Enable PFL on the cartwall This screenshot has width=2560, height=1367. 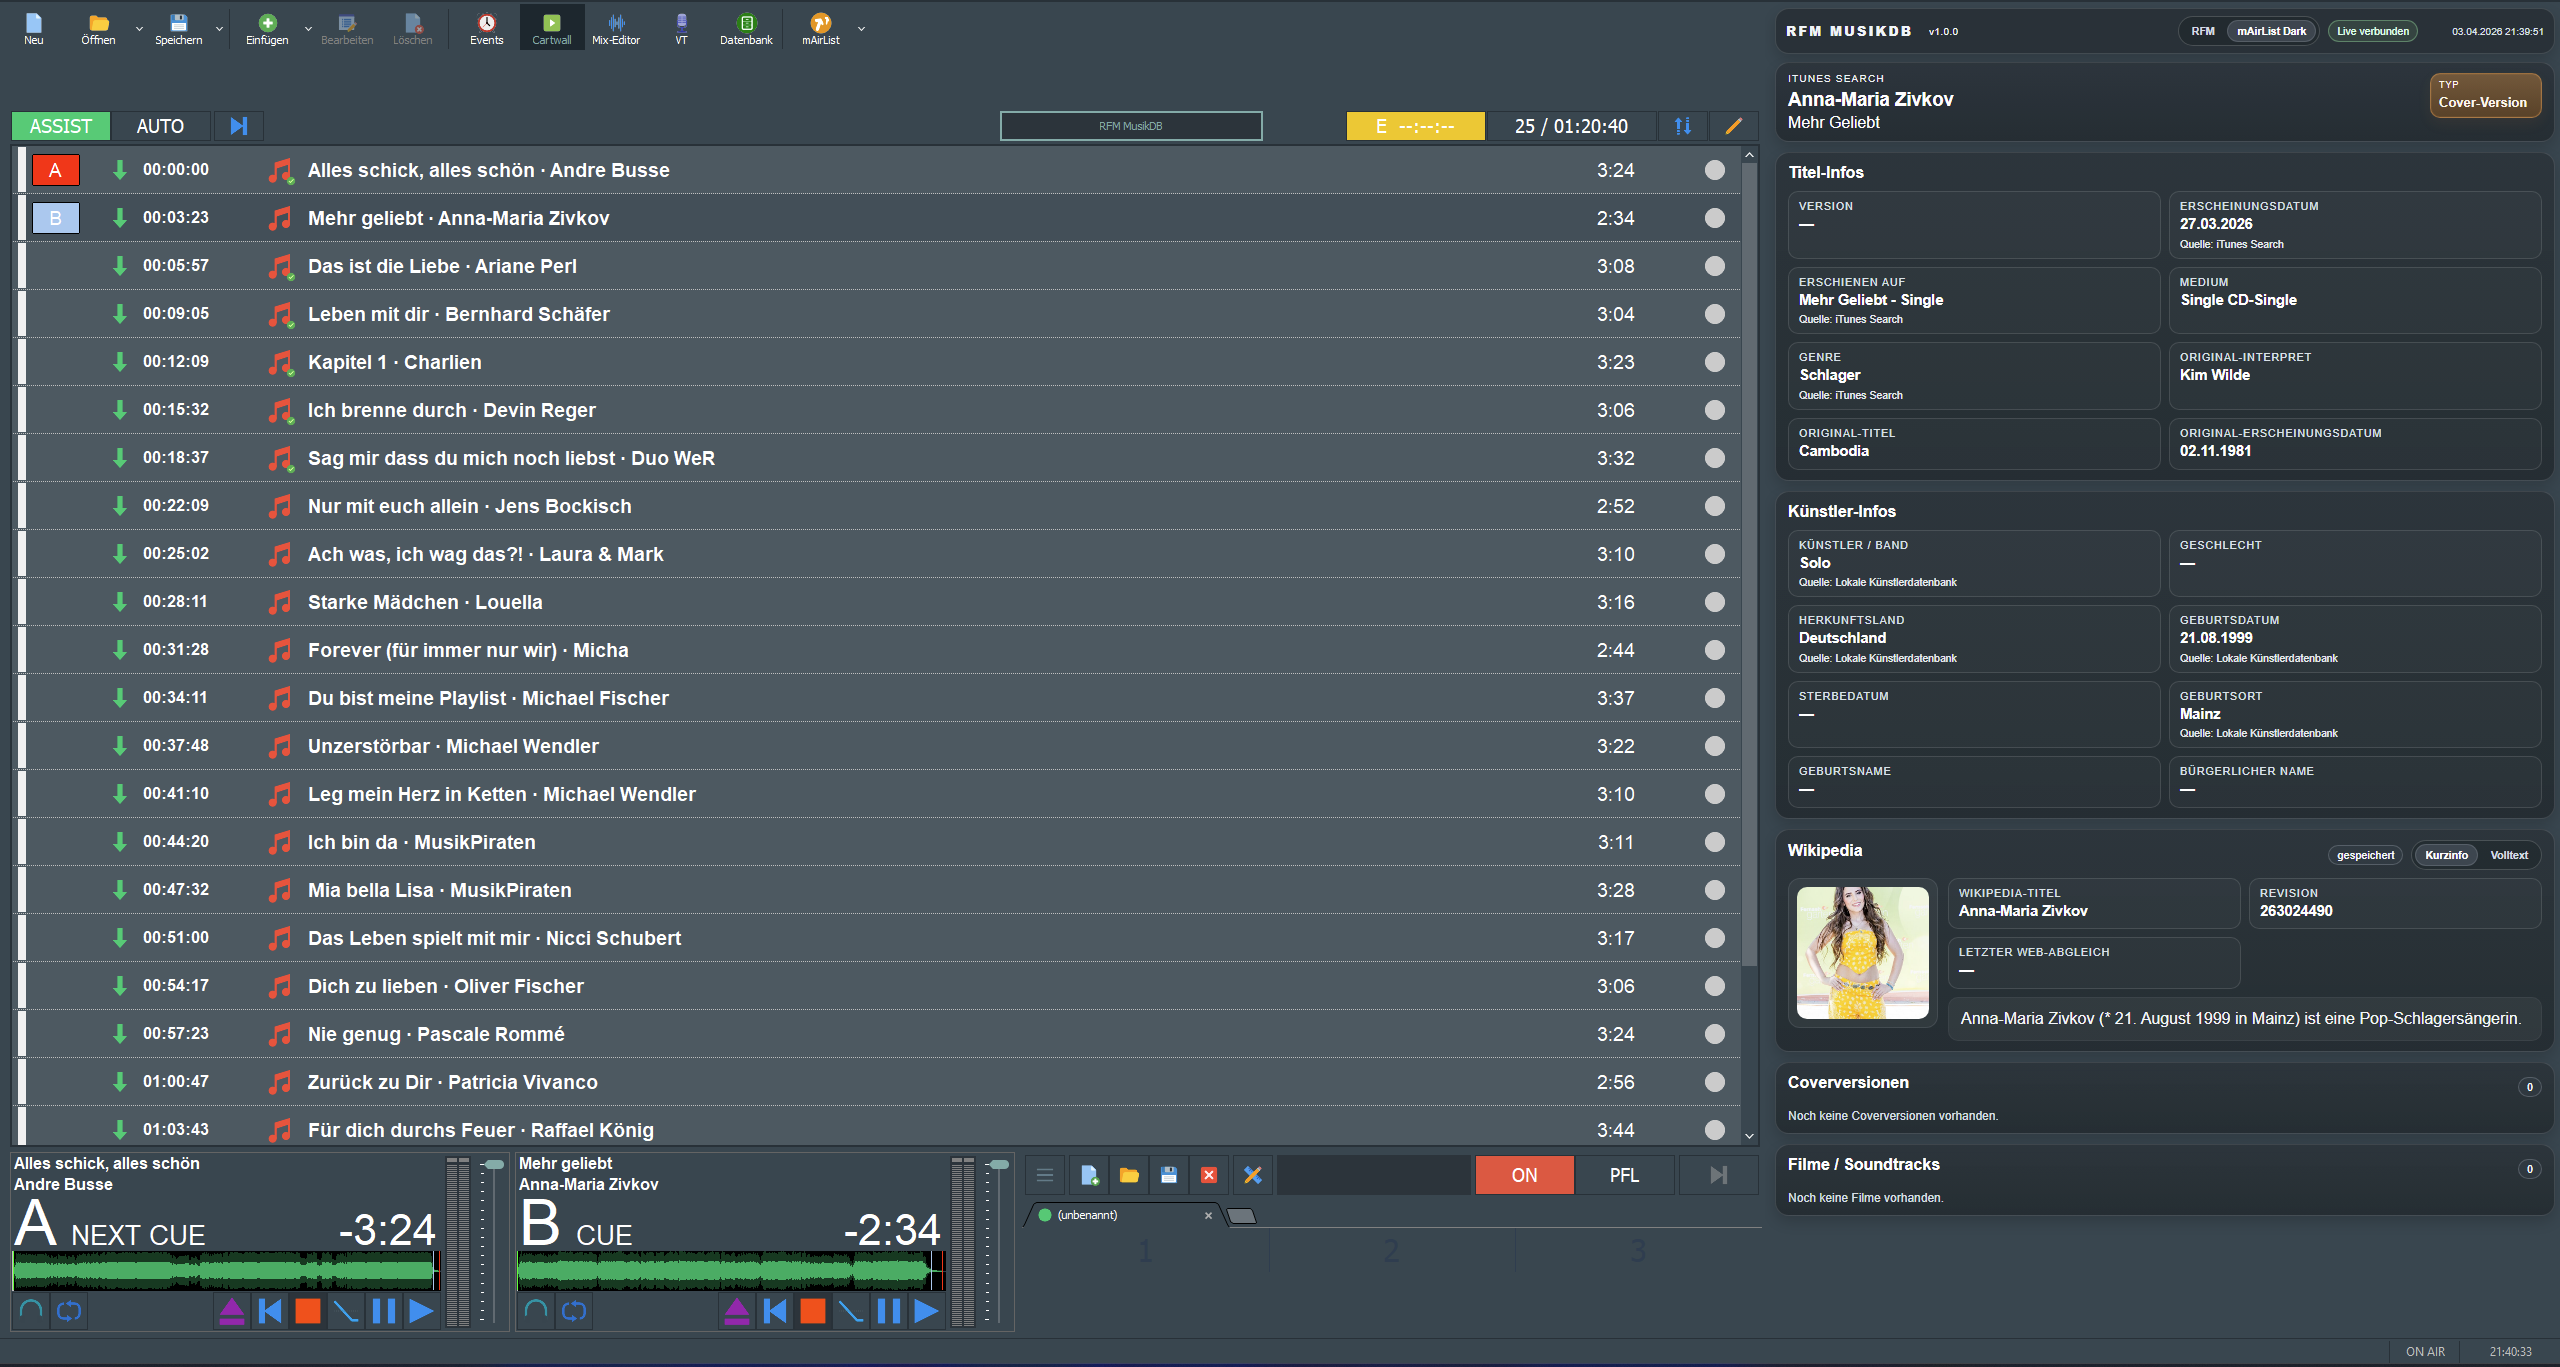[x=1624, y=1175]
